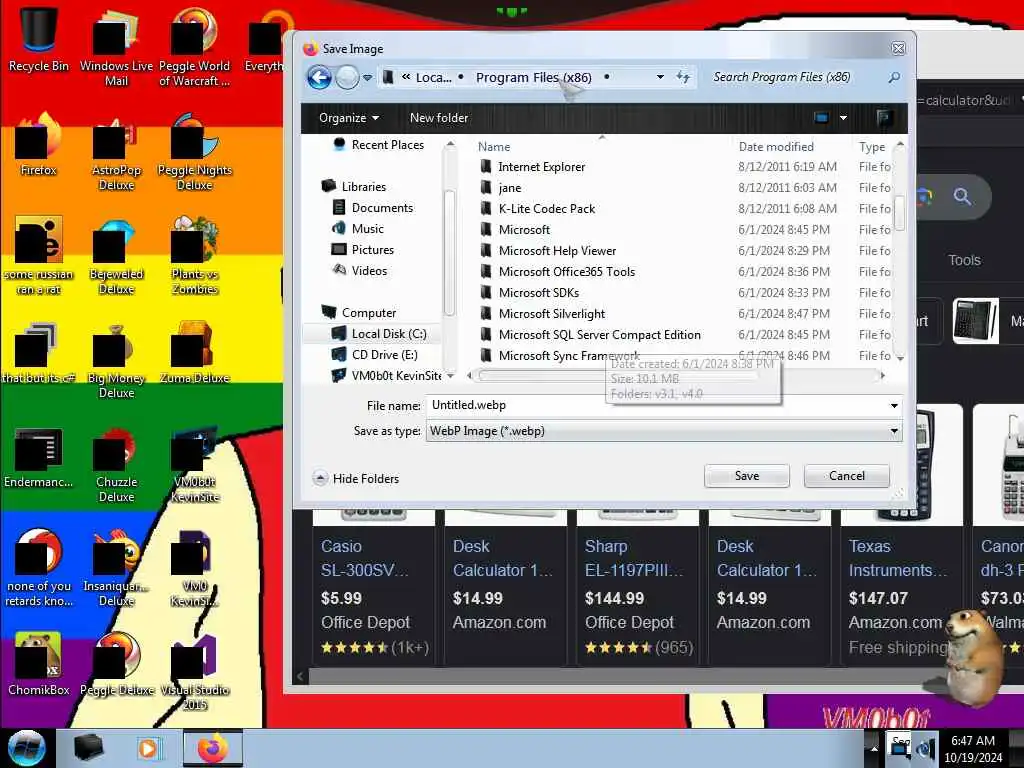
Task: Click Hide Folders toggle
Action: pos(357,479)
